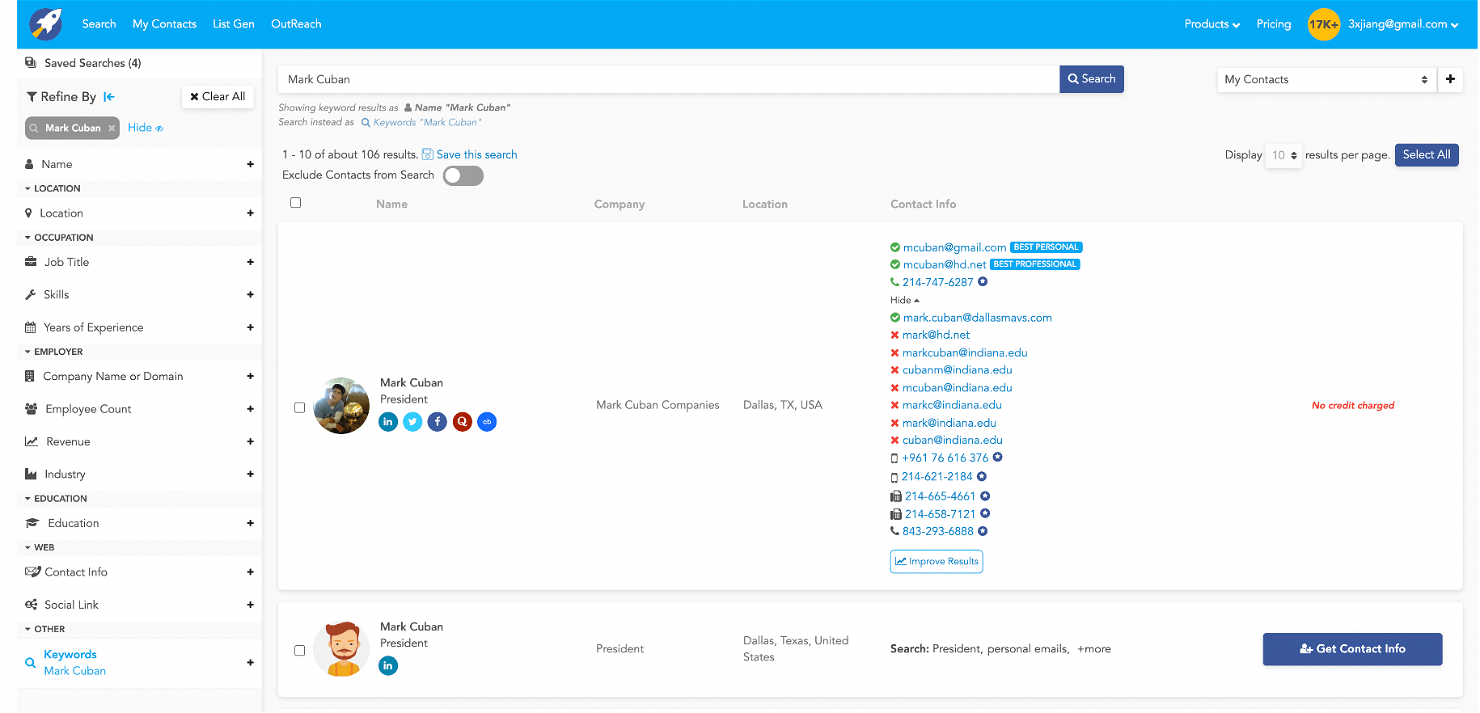Click the plus icon beside My Contacts dropdown
The image size is (1480, 713).
(x=1450, y=79)
